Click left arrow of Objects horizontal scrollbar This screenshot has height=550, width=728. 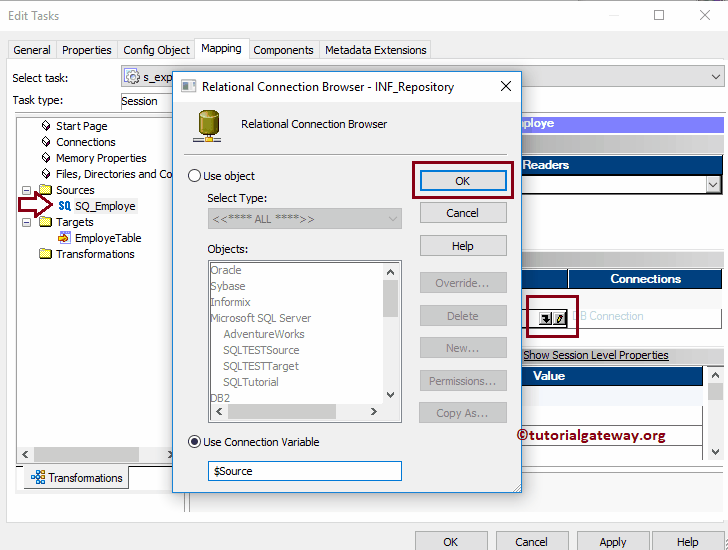[219, 412]
